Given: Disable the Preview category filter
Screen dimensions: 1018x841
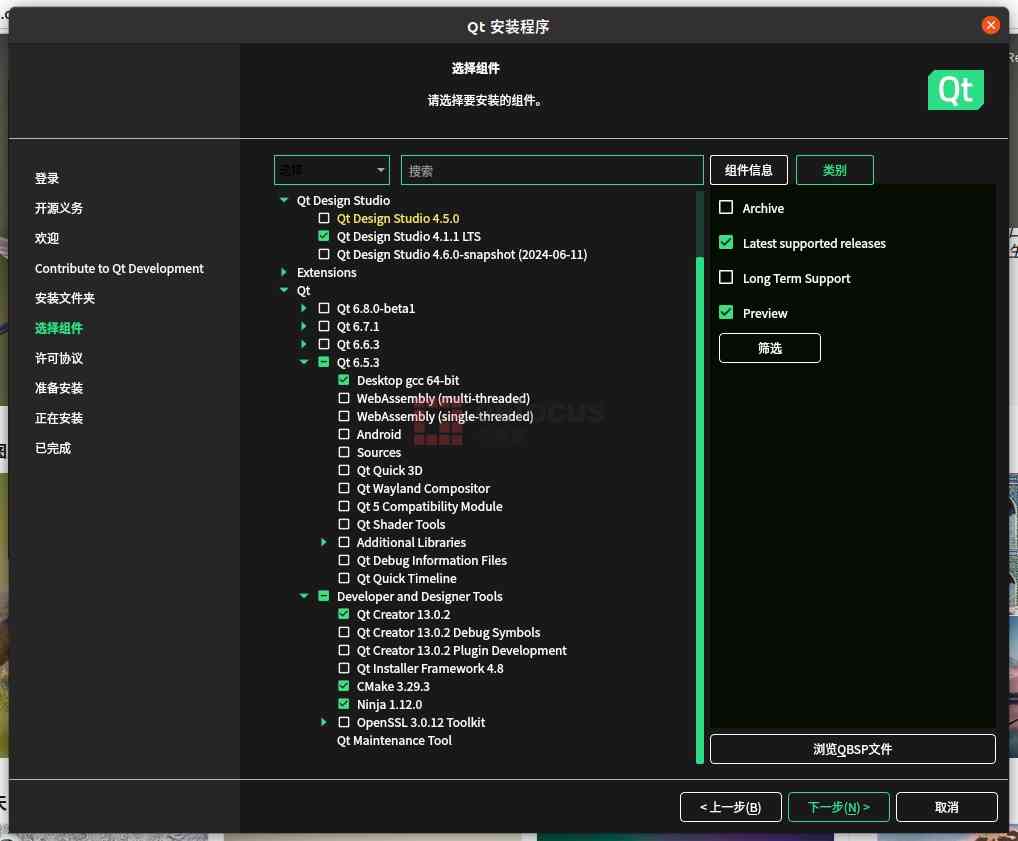Looking at the screenshot, I should 725,313.
